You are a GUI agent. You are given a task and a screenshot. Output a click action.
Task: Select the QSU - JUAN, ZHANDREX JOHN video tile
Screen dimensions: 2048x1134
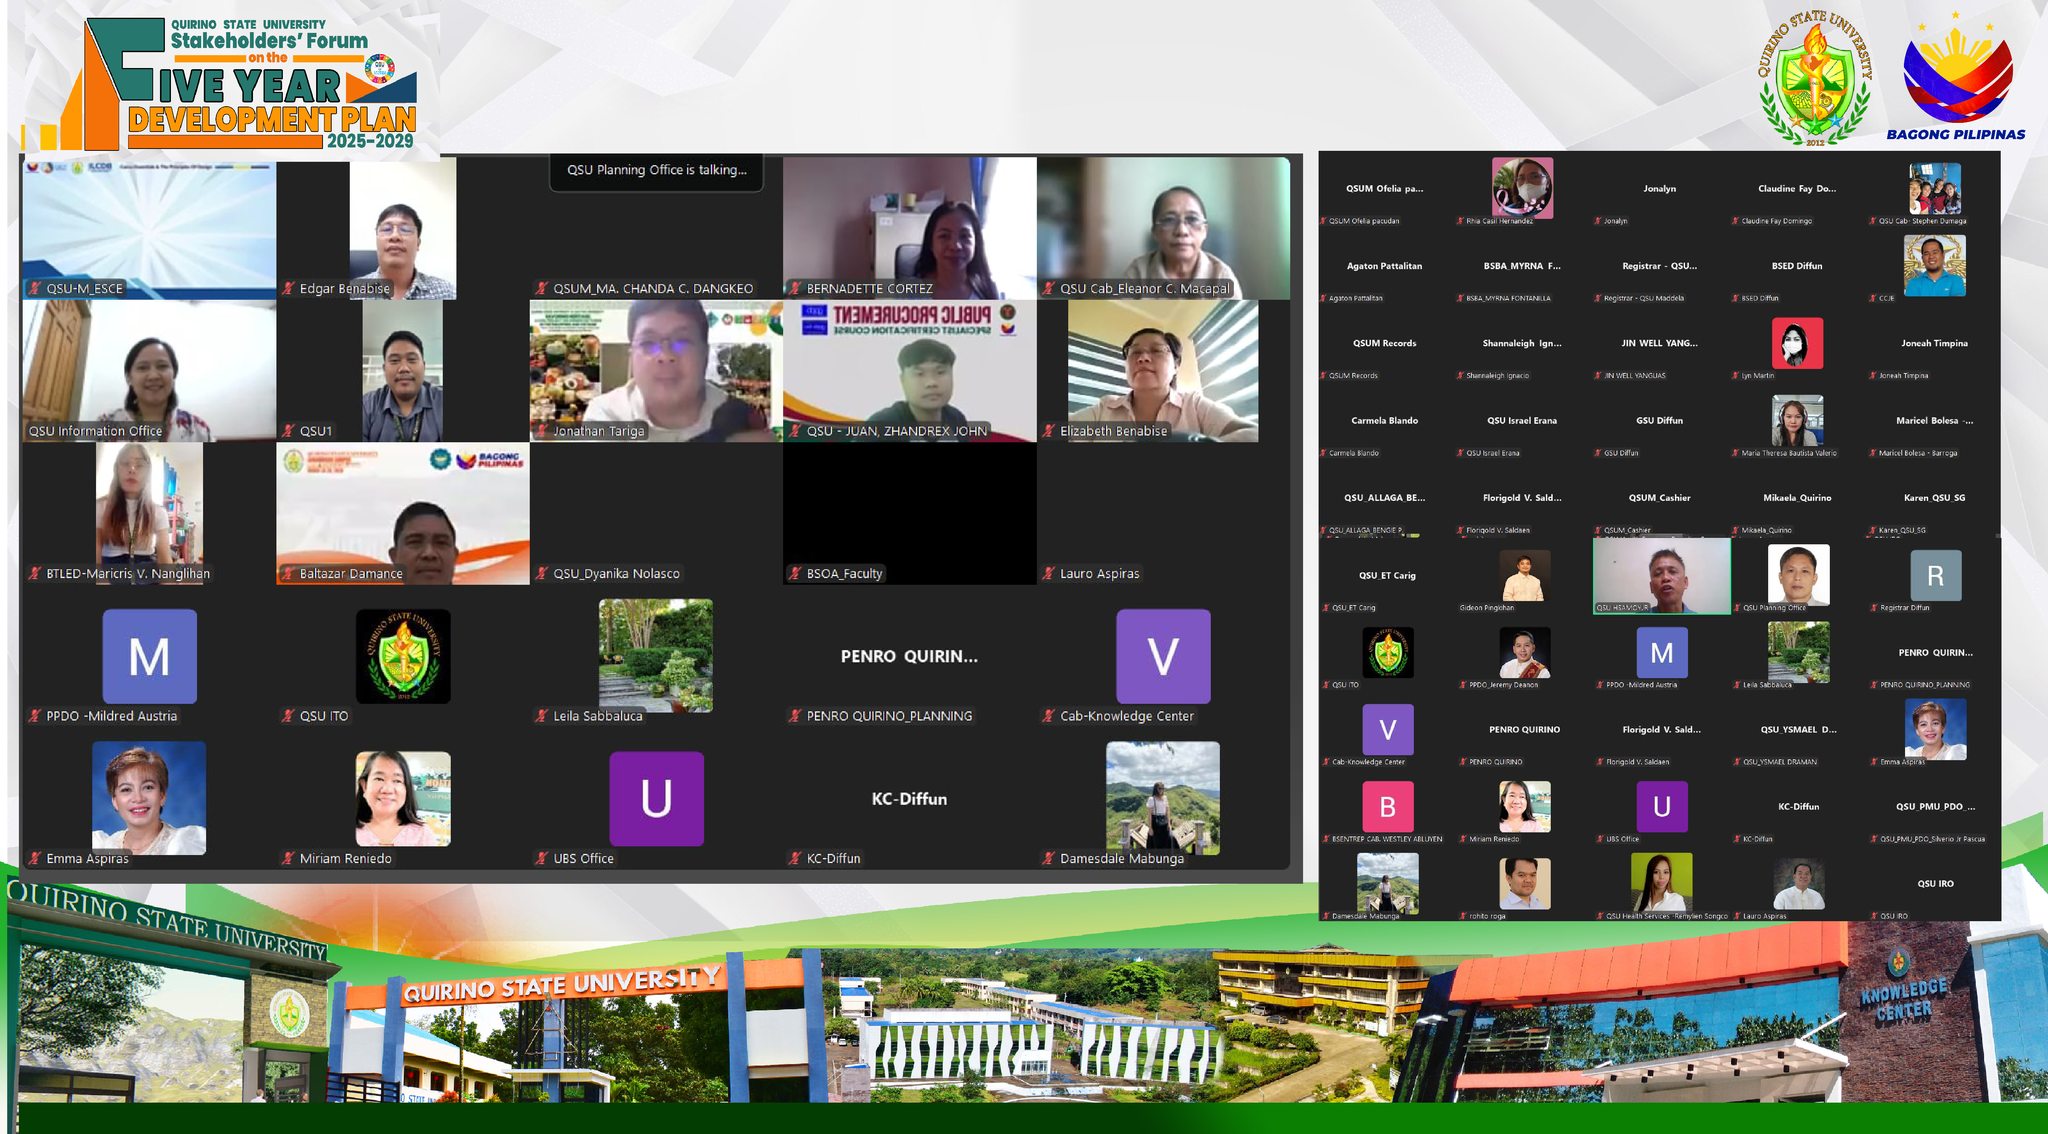909,371
